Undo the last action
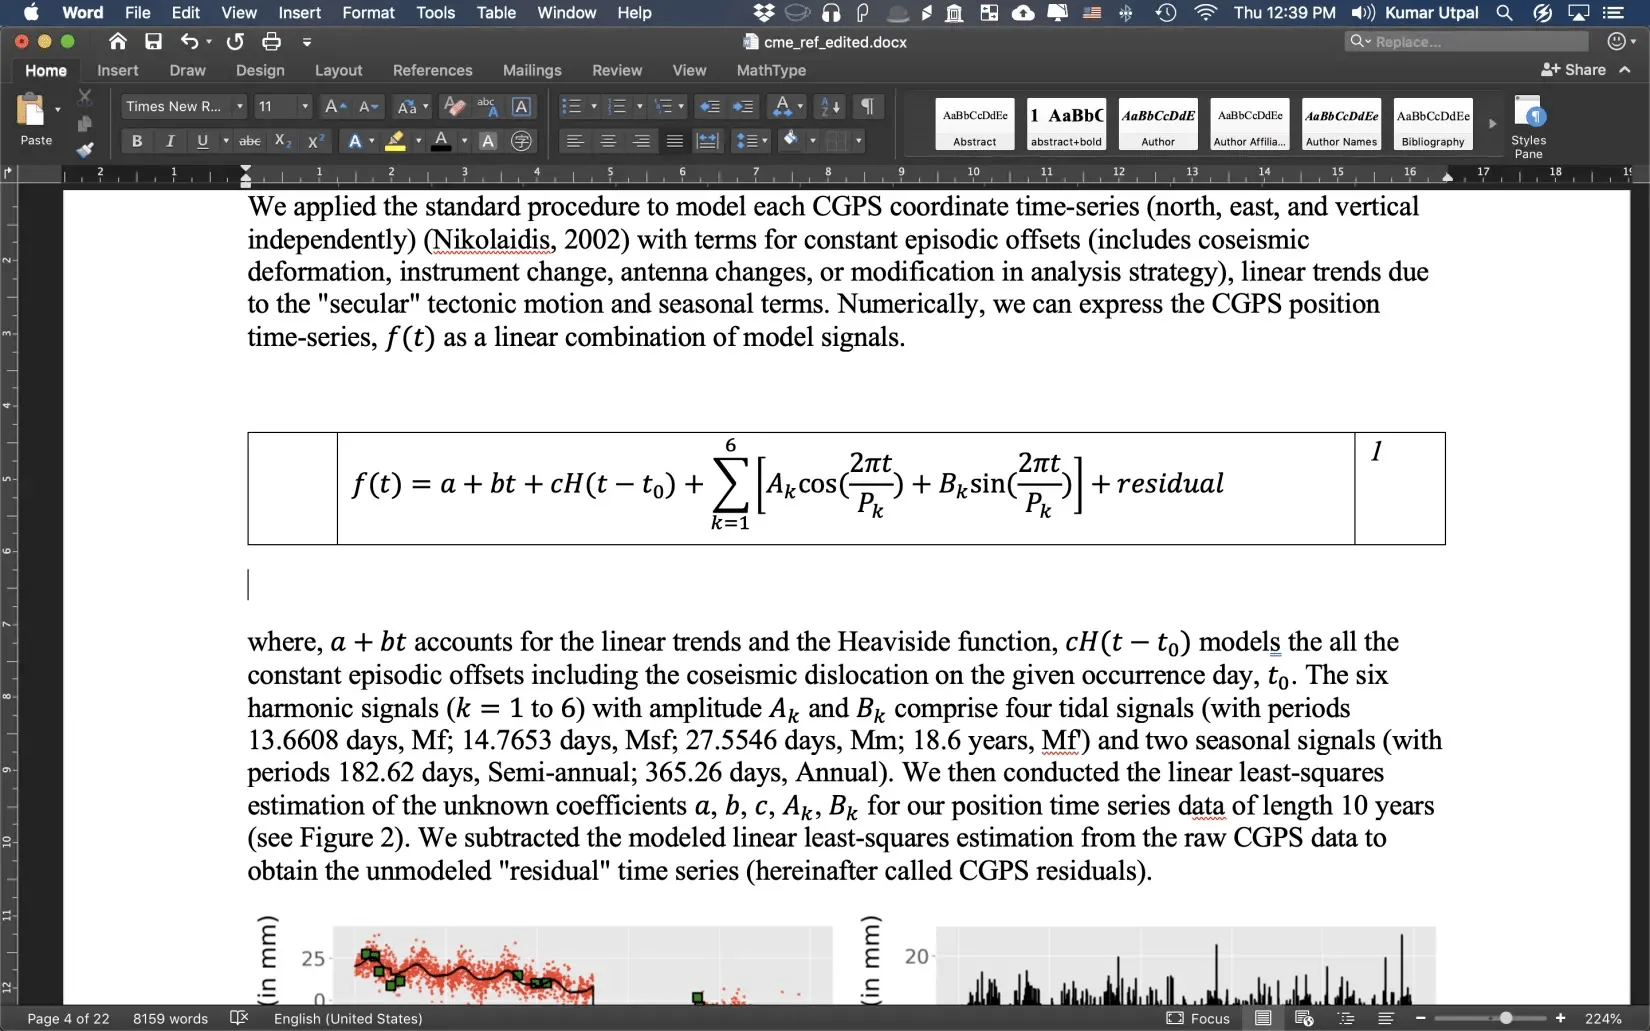This screenshot has height=1031, width=1650. click(x=190, y=42)
